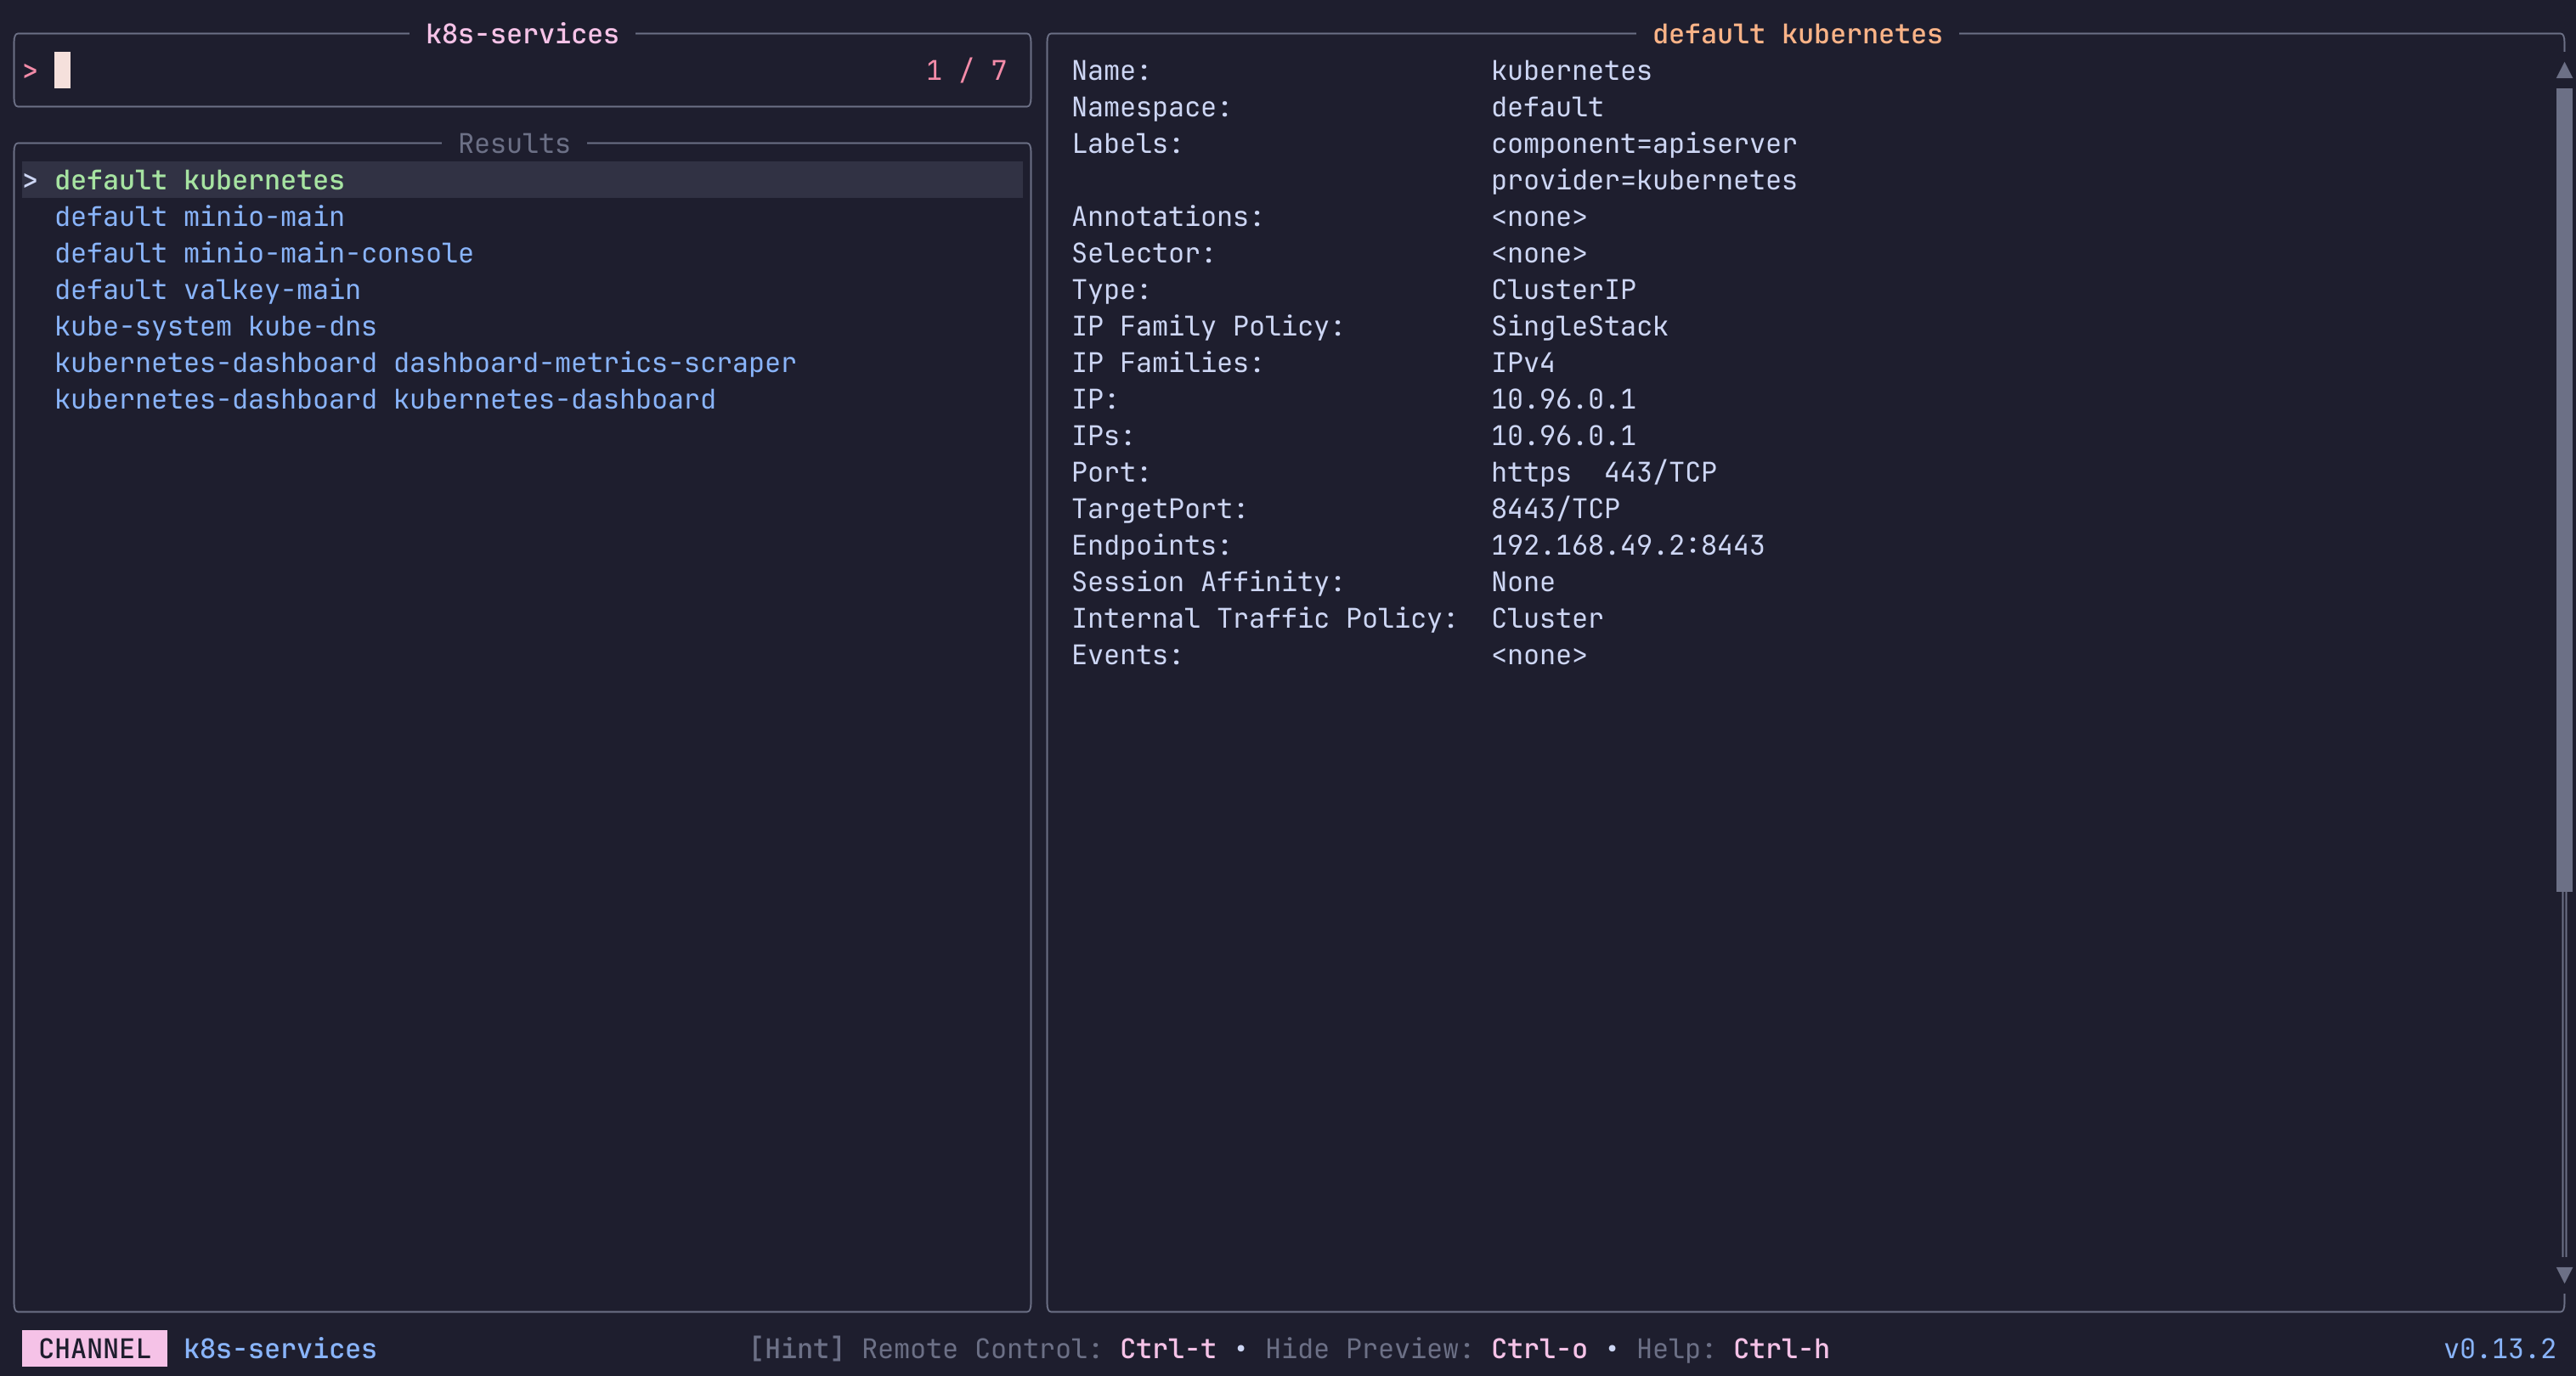
Task: Click the Ctrl-t remote control hint
Action: pyautogui.click(x=1168, y=1349)
